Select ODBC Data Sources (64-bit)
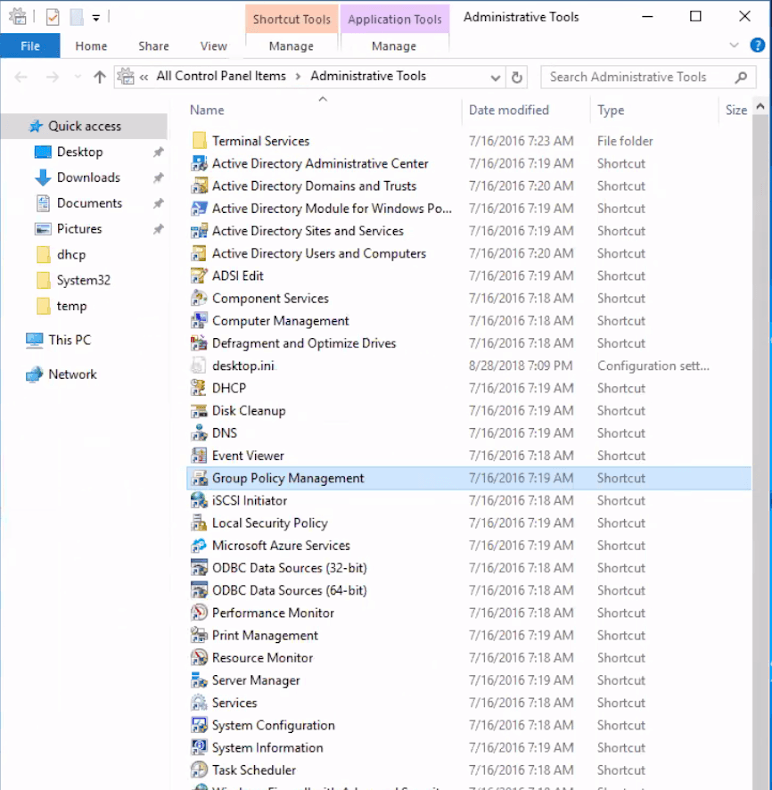The height and width of the screenshot is (790, 772). point(289,590)
